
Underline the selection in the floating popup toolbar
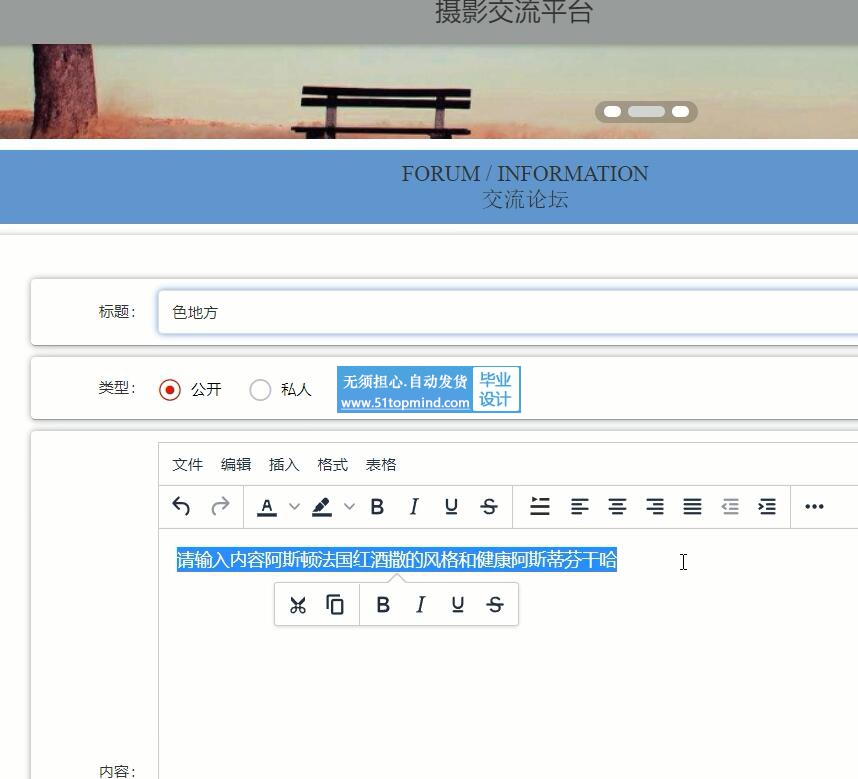(458, 605)
